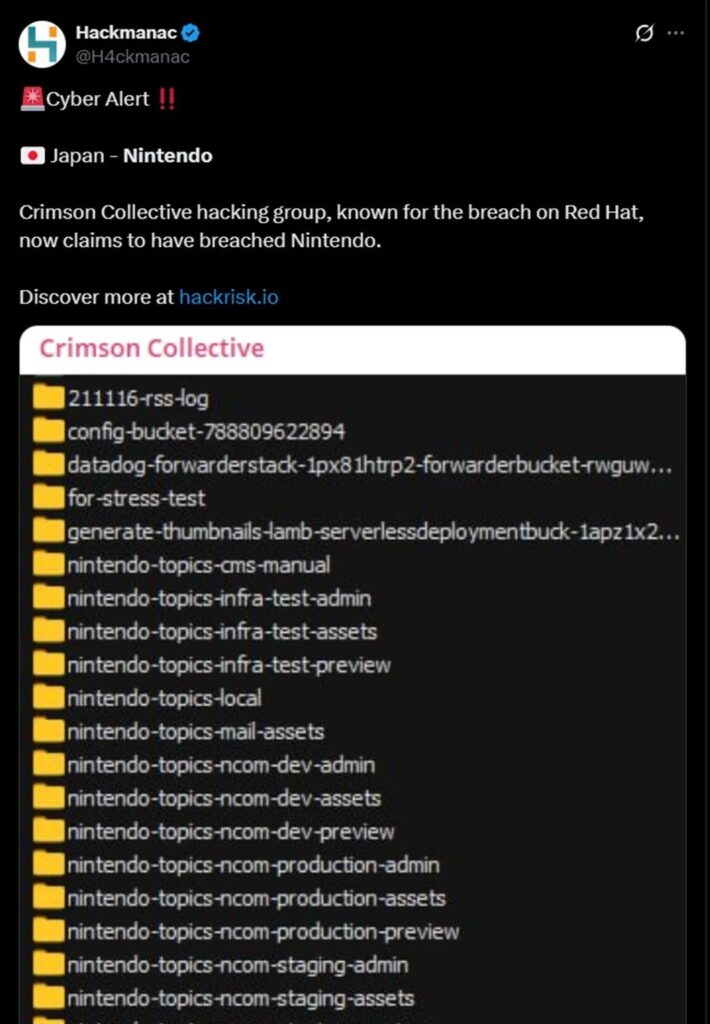Click the blue verified badge
The width and height of the screenshot is (710, 1024).
(x=190, y=33)
